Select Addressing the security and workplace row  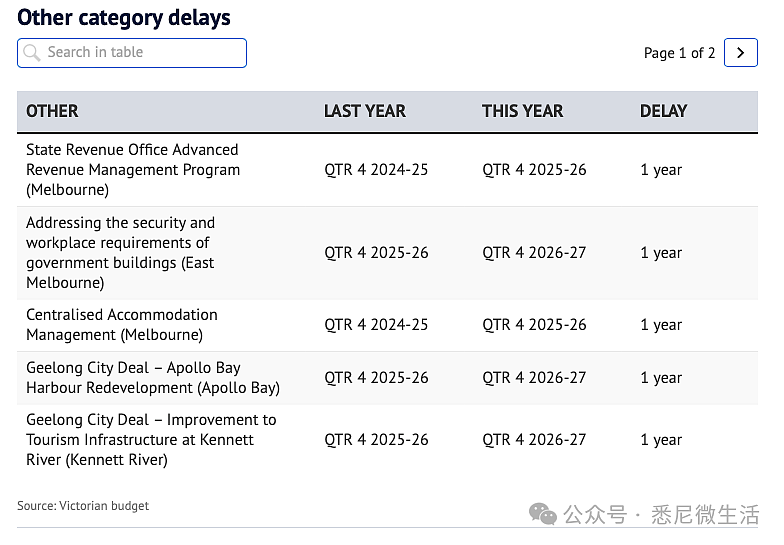388,253
